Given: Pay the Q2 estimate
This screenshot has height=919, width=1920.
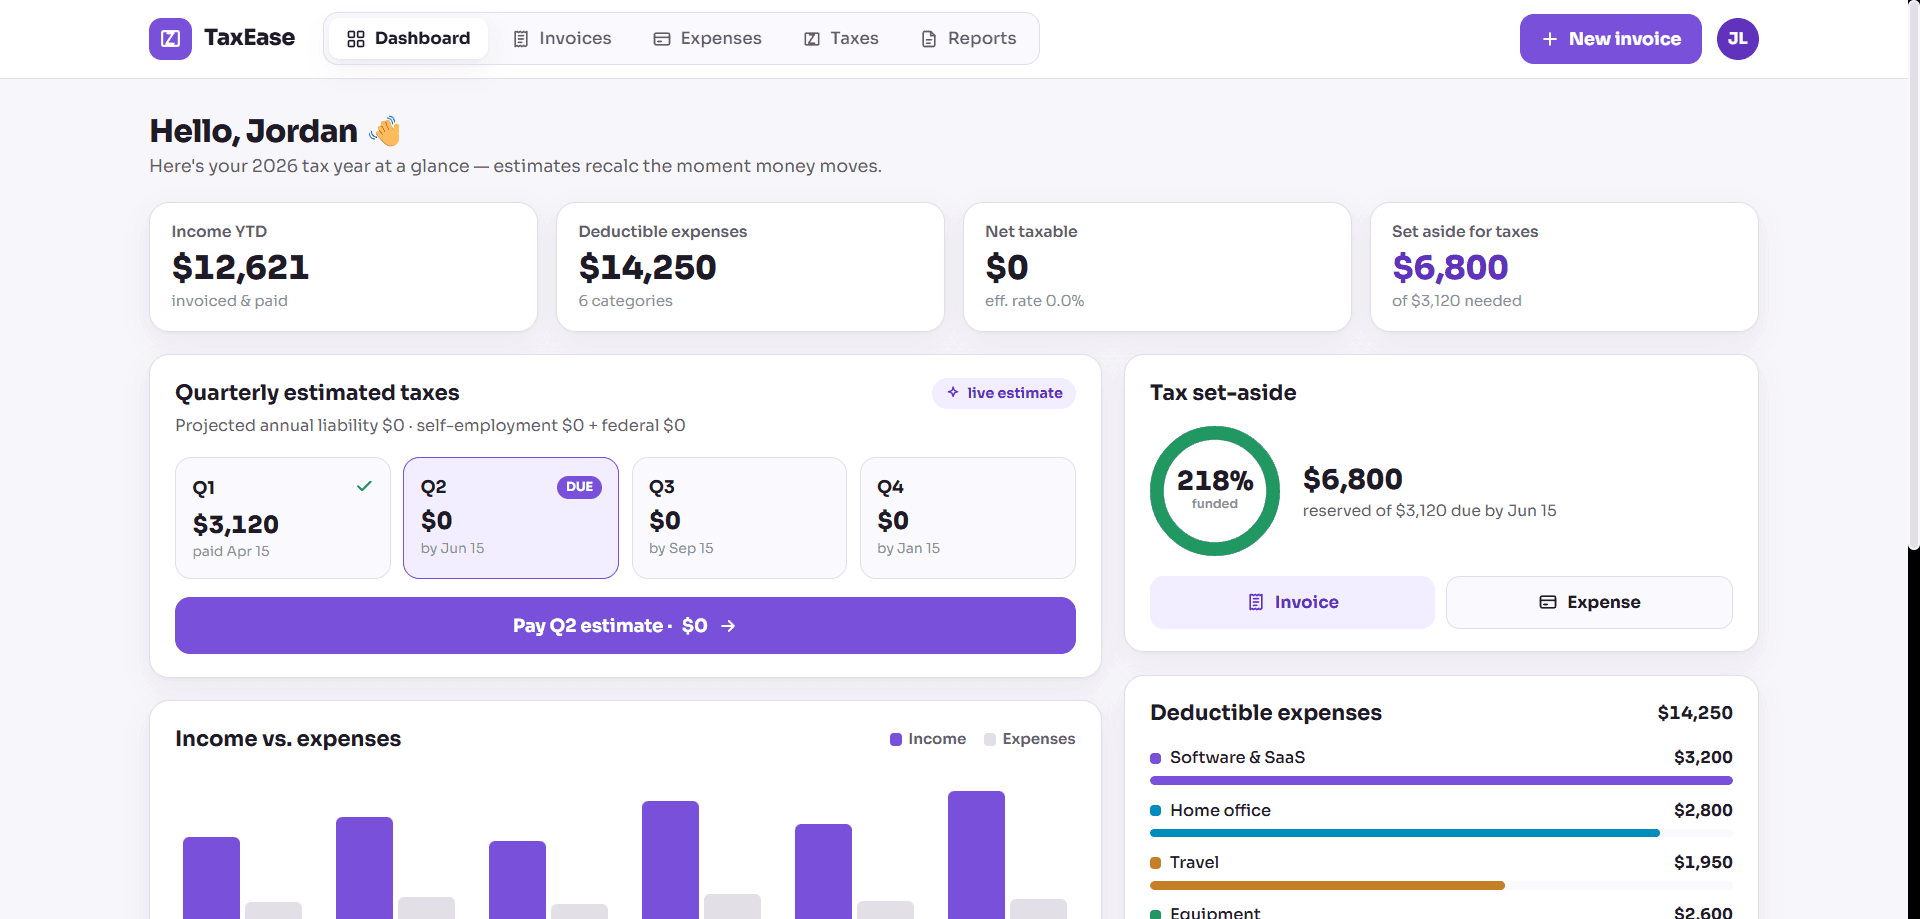Looking at the screenshot, I should pos(625,626).
